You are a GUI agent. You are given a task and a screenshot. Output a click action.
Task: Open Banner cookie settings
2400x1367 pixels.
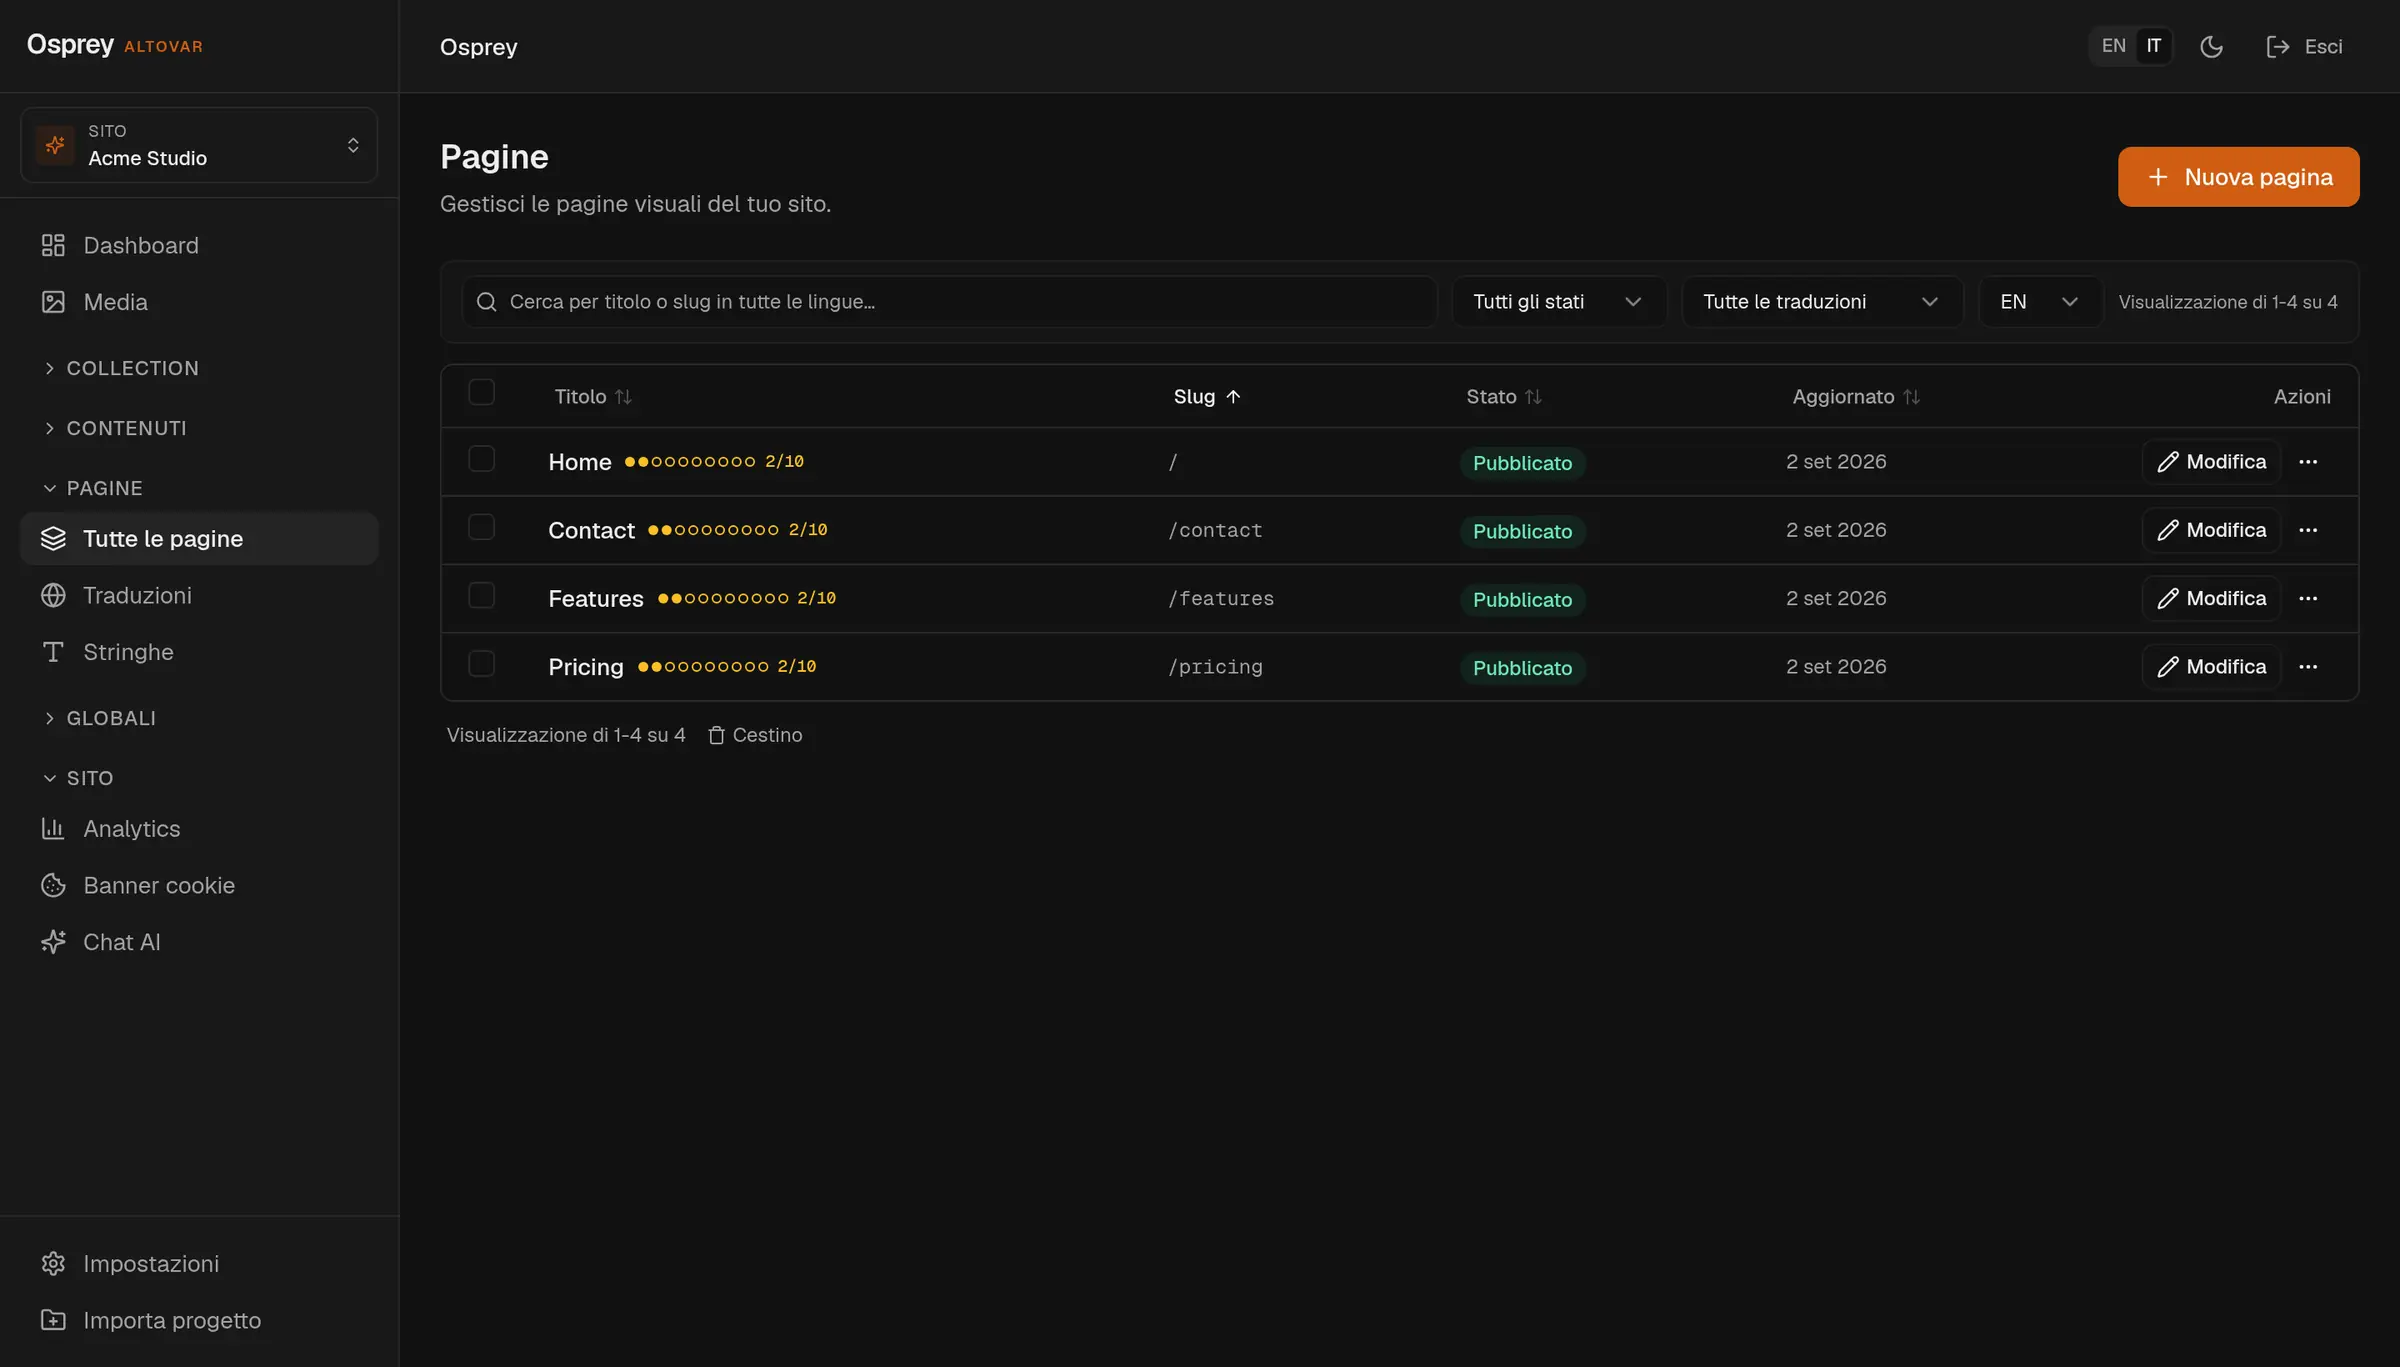(199, 885)
